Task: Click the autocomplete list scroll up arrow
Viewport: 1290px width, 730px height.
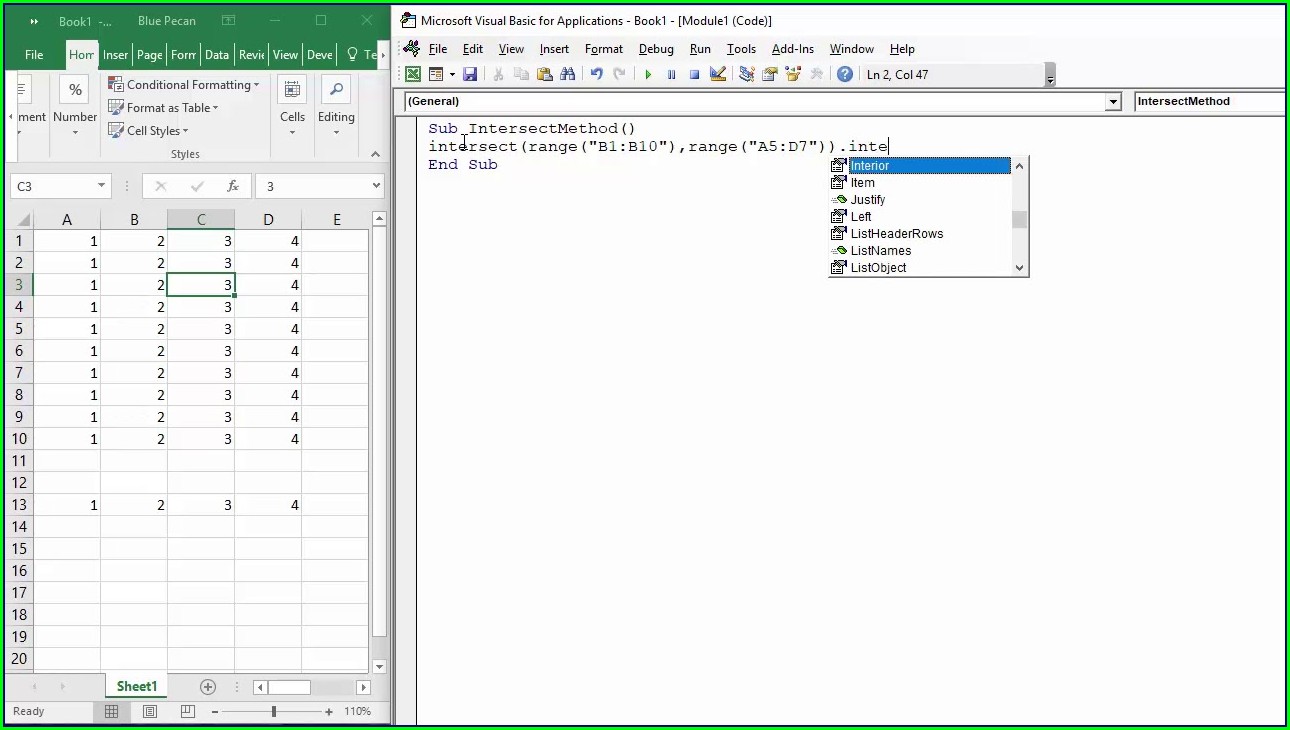Action: point(1019,166)
